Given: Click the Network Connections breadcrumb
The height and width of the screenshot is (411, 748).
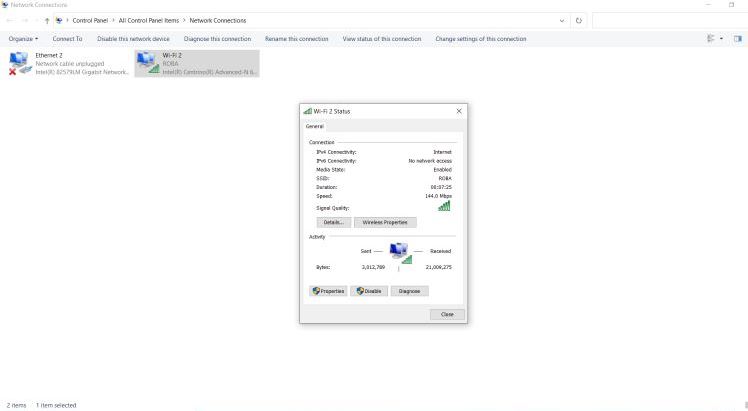Looking at the screenshot, I should (218, 21).
